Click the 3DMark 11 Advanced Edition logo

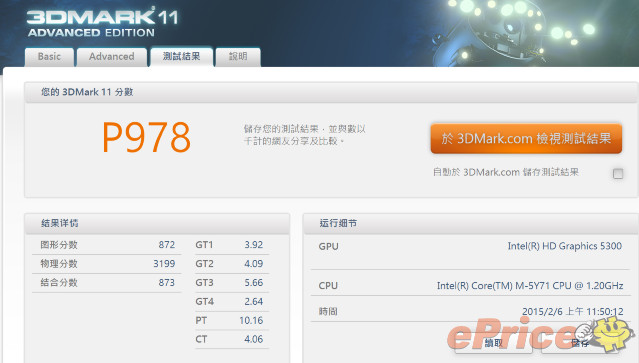click(102, 23)
